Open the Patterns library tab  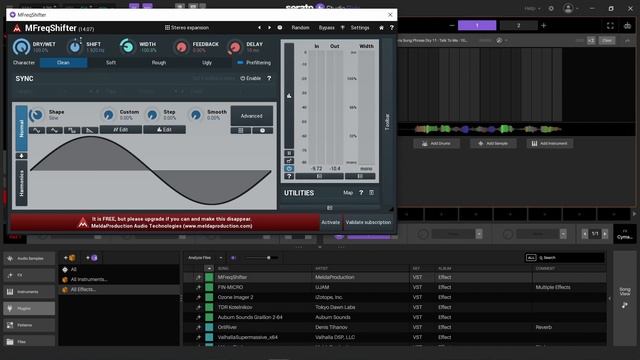pos(29,325)
